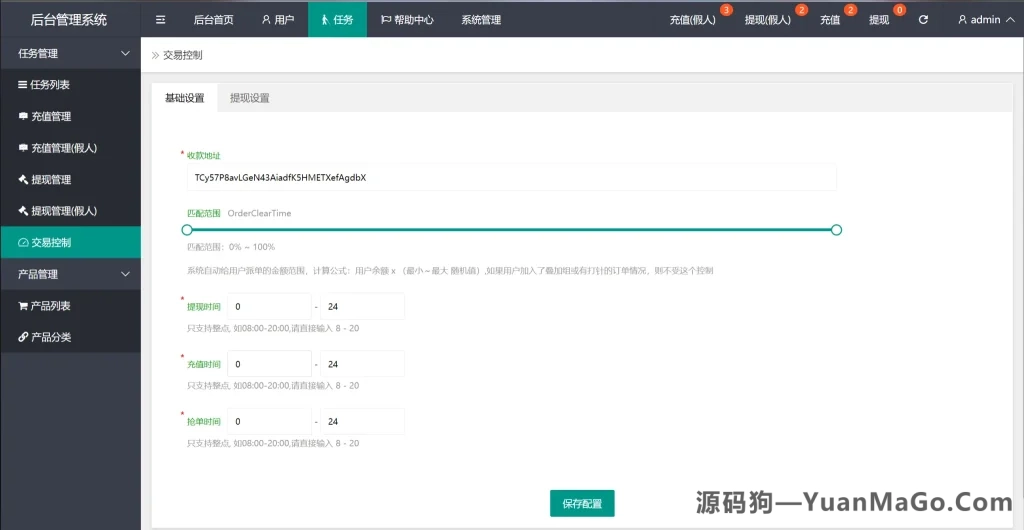Collapse the 任务管理 sidebar group
The height and width of the screenshot is (530, 1024).
tap(71, 54)
